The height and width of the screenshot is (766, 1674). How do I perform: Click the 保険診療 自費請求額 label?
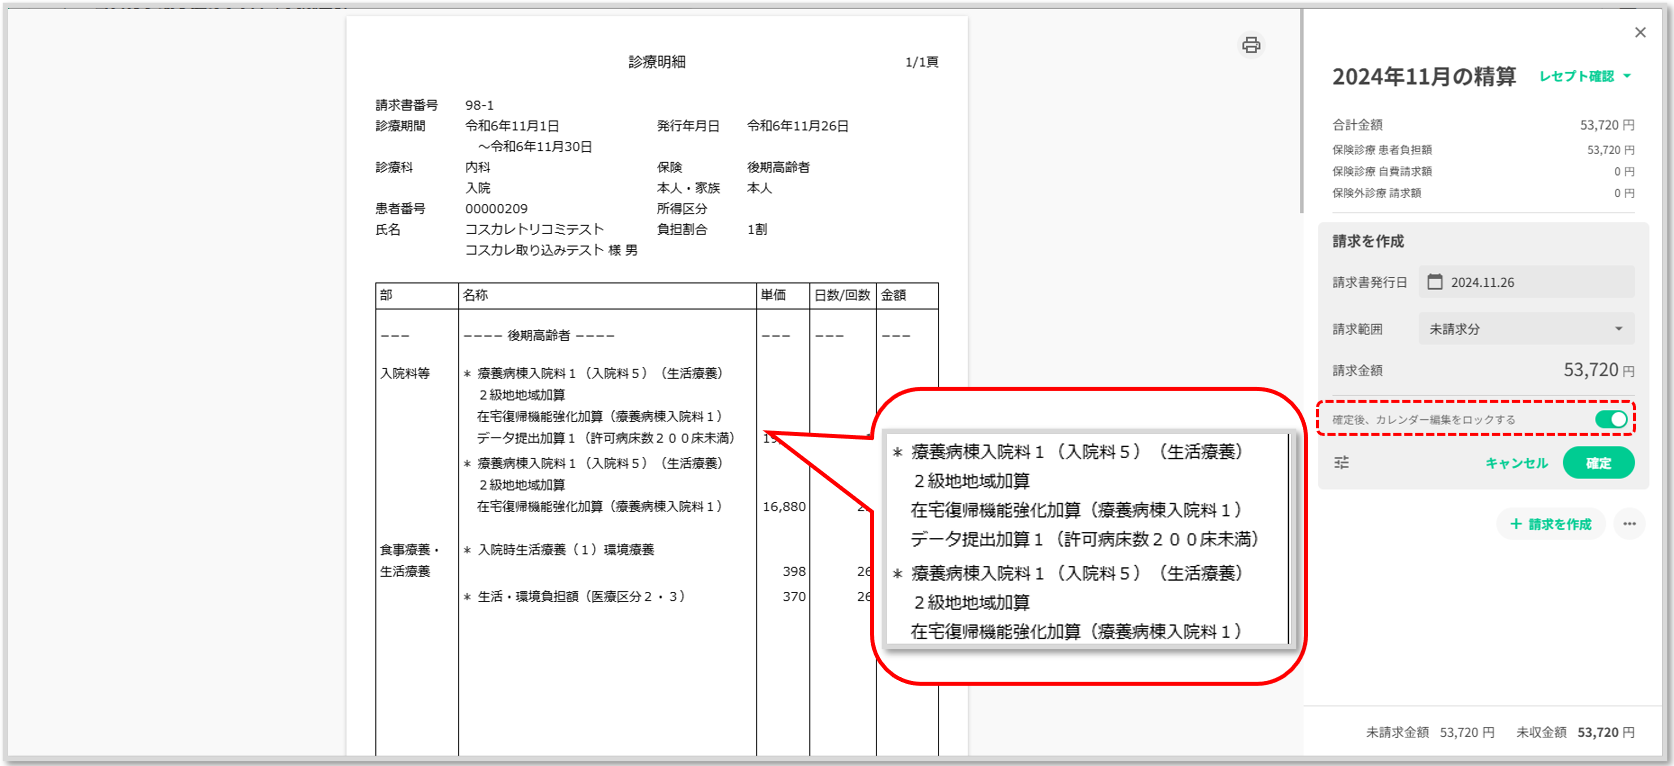click(1382, 172)
